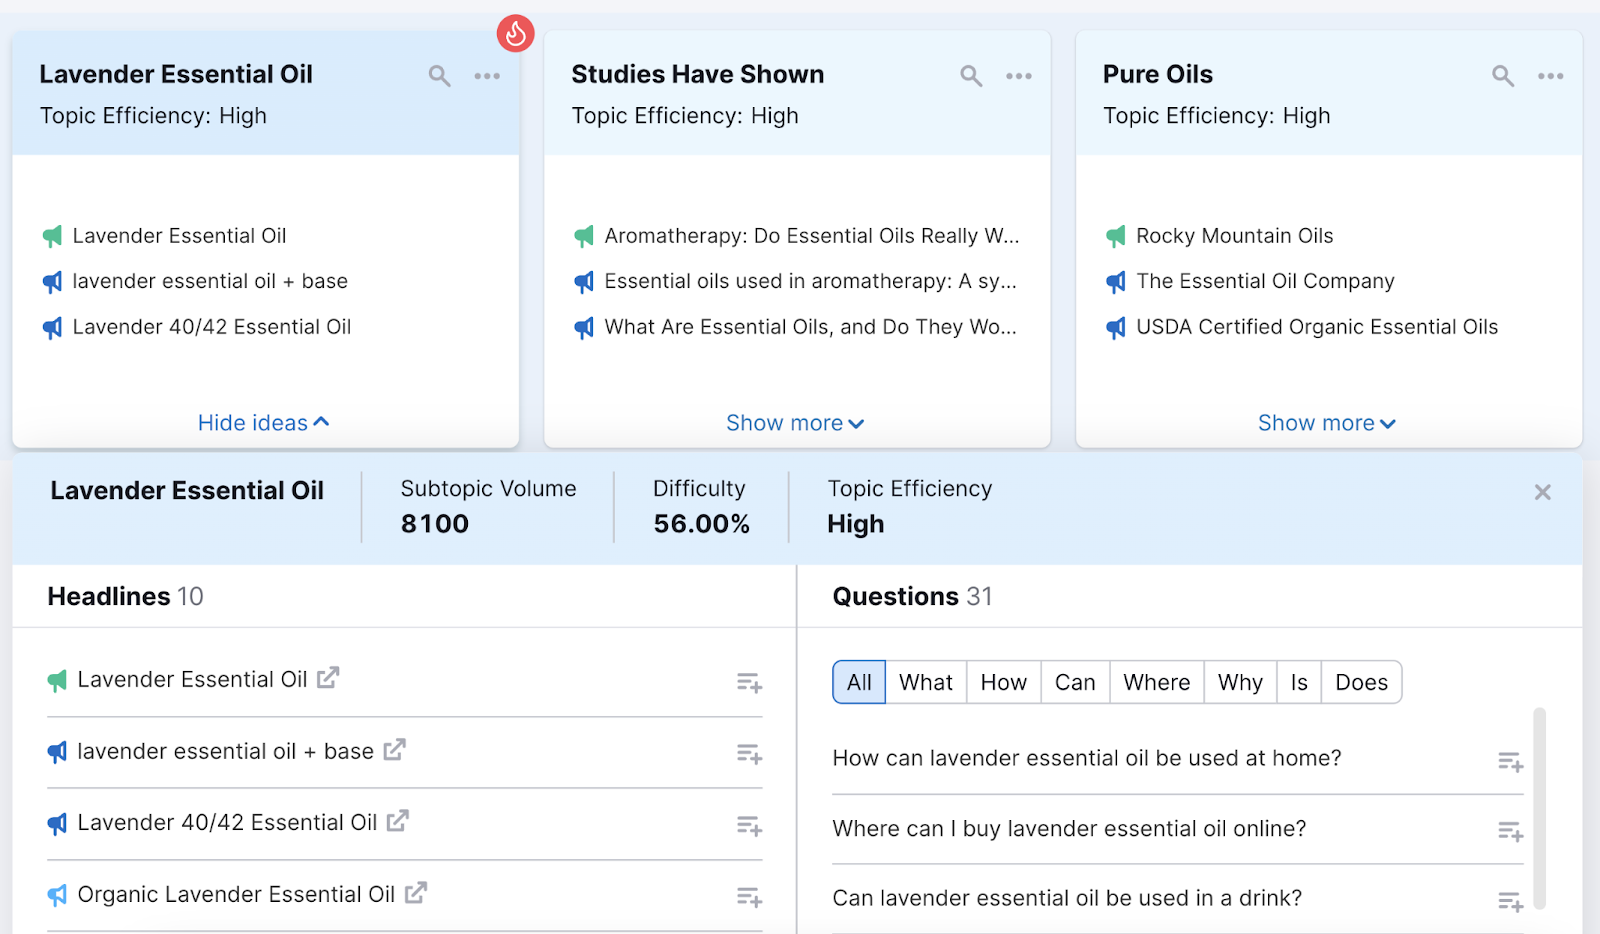
Task: Expand Show more on the Pure Oils card
Action: (x=1327, y=422)
